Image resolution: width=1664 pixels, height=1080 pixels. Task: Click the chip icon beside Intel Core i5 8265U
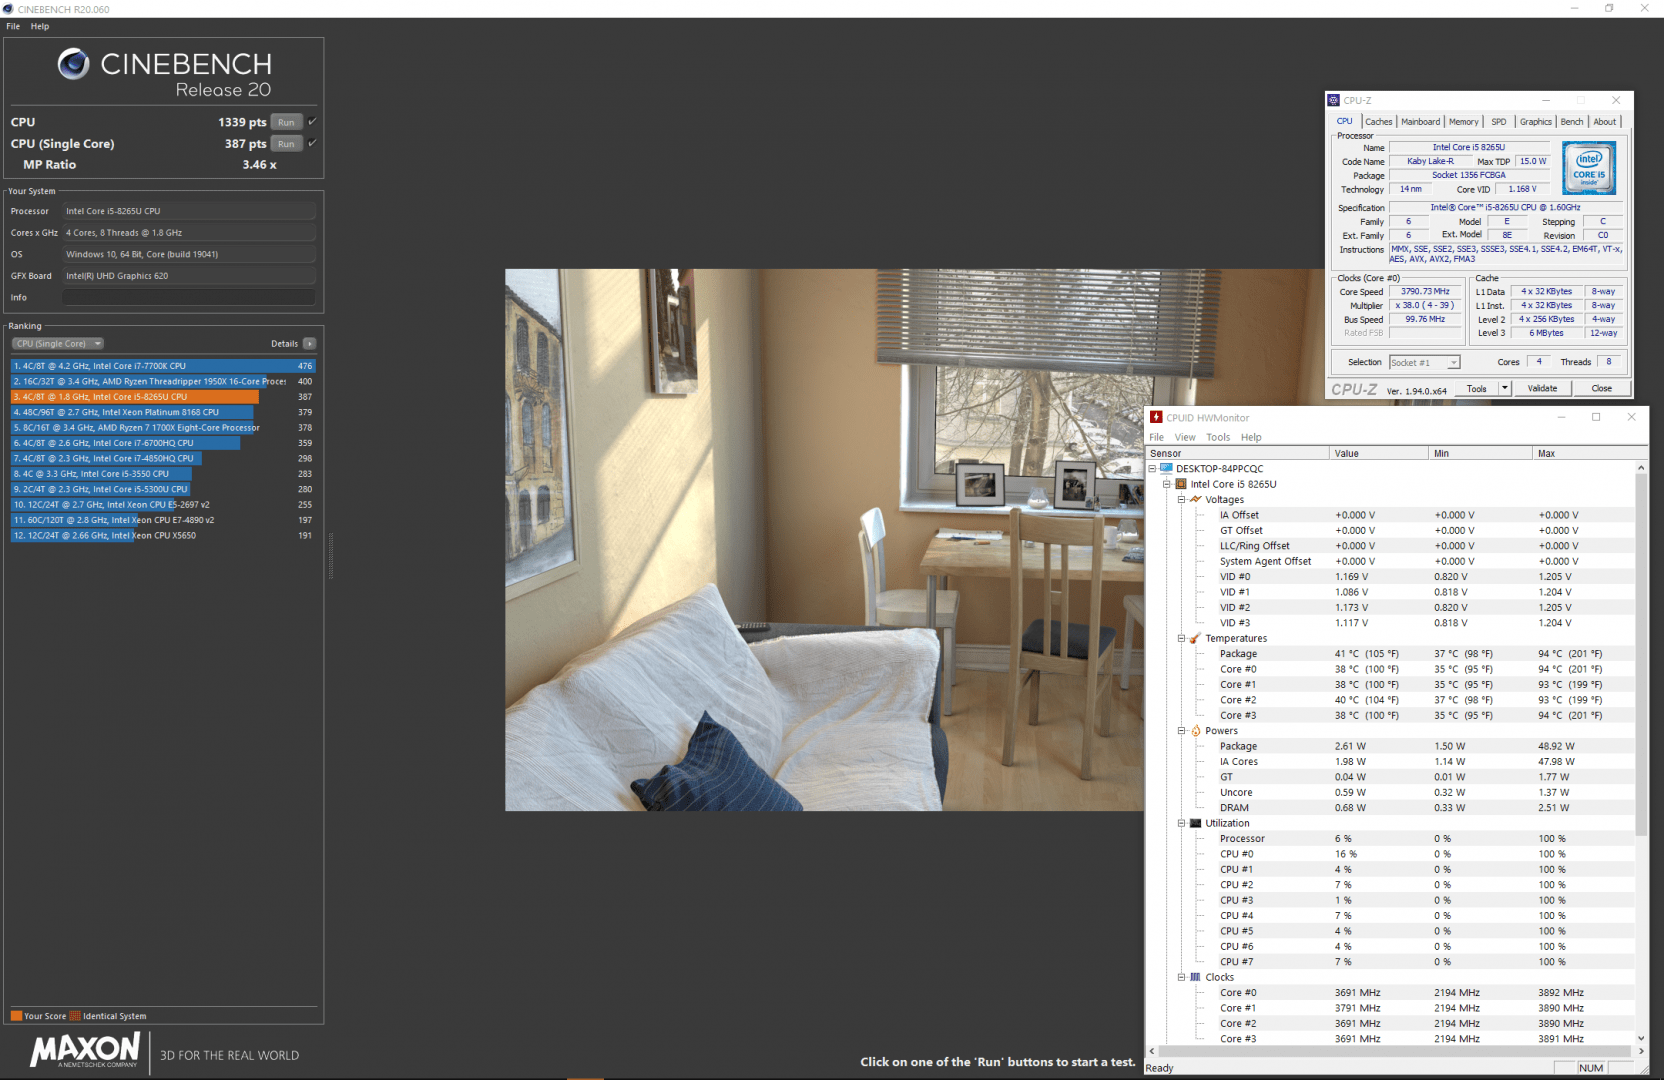1181,484
